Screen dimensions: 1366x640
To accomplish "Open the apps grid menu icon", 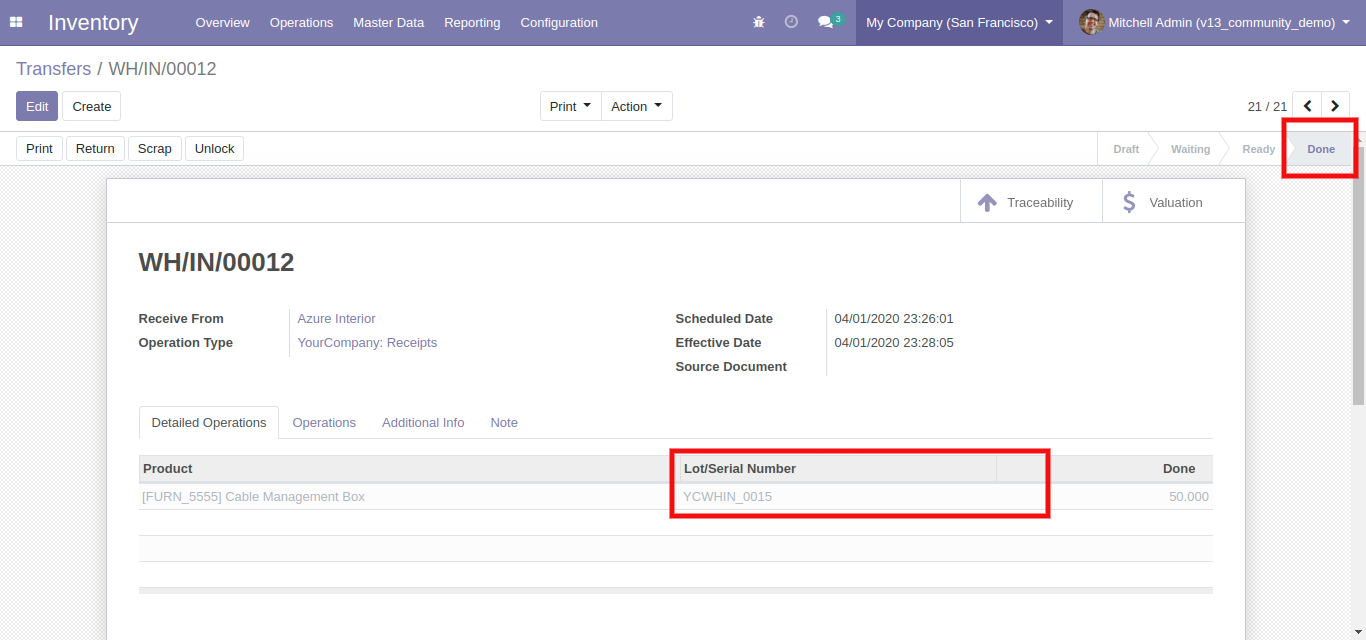I will pyautogui.click(x=16, y=22).
